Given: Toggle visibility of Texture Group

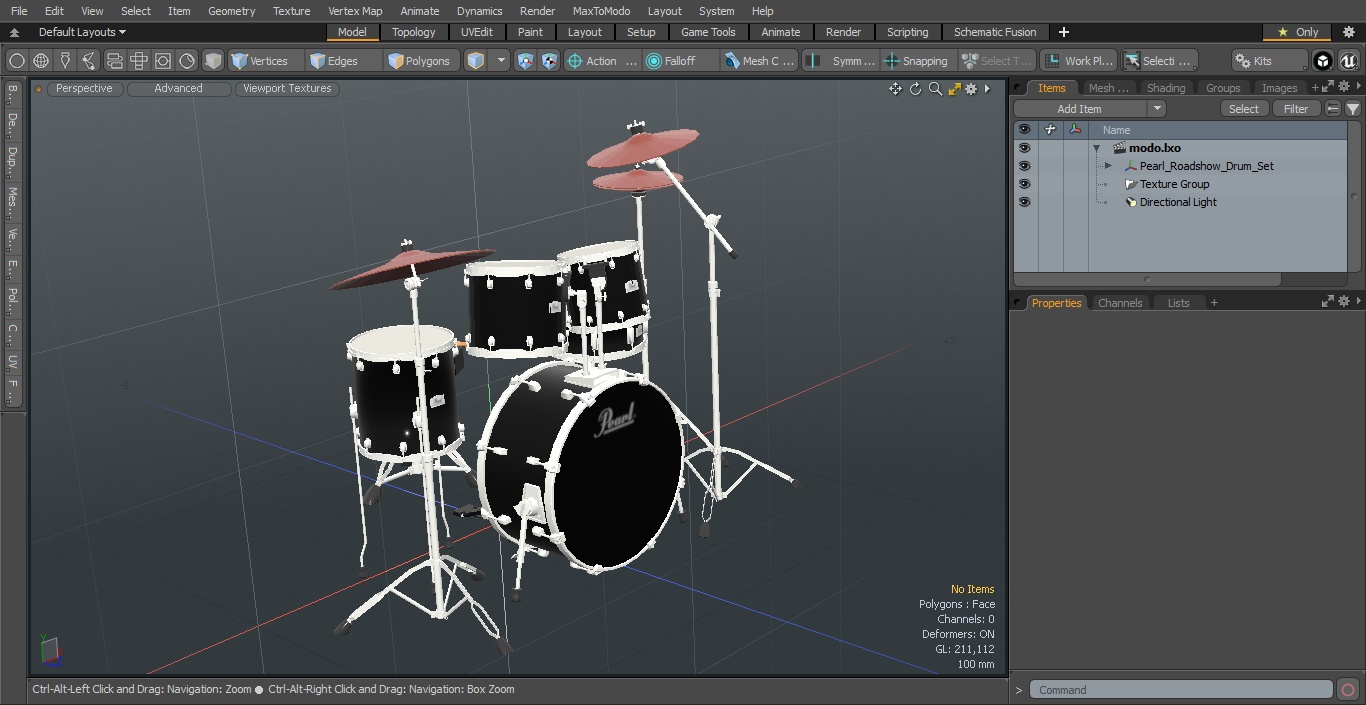Looking at the screenshot, I should coord(1024,184).
